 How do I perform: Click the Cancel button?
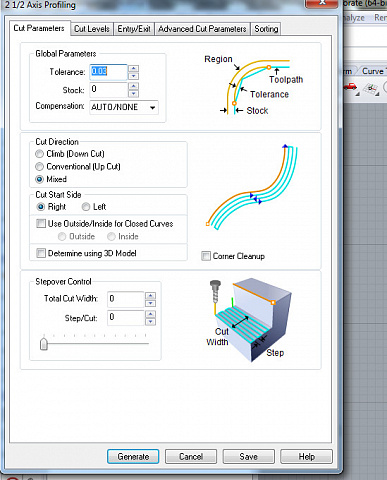click(191, 456)
